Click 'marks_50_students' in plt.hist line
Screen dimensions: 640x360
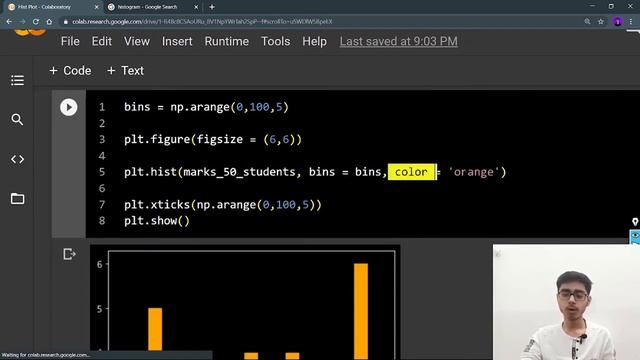240,172
